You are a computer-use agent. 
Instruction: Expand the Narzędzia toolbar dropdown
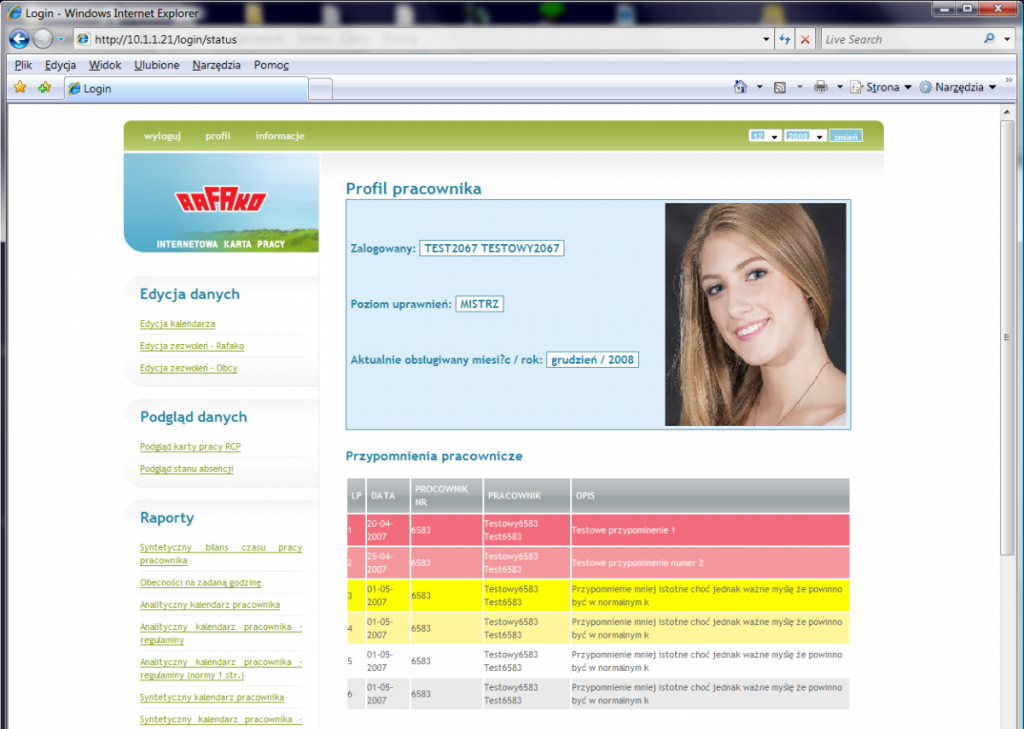(x=958, y=87)
